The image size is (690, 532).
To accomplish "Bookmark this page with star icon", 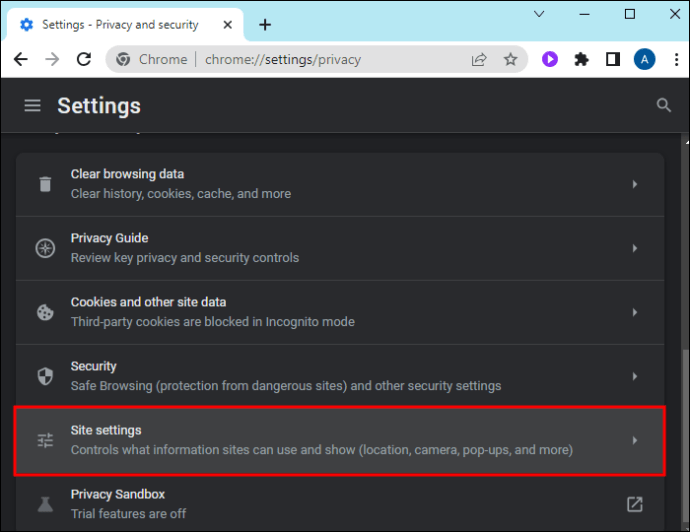I will pyautogui.click(x=510, y=59).
